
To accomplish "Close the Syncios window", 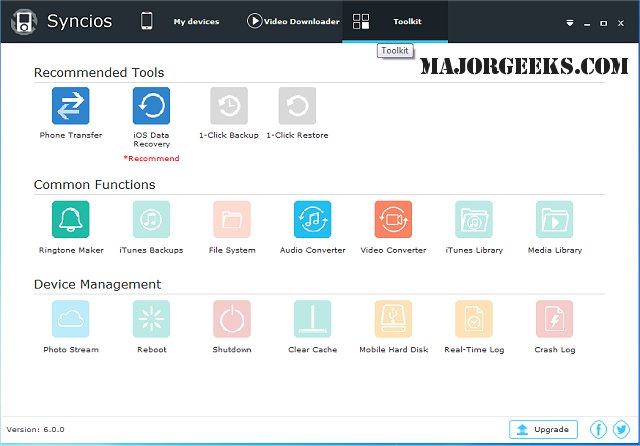I will point(620,23).
